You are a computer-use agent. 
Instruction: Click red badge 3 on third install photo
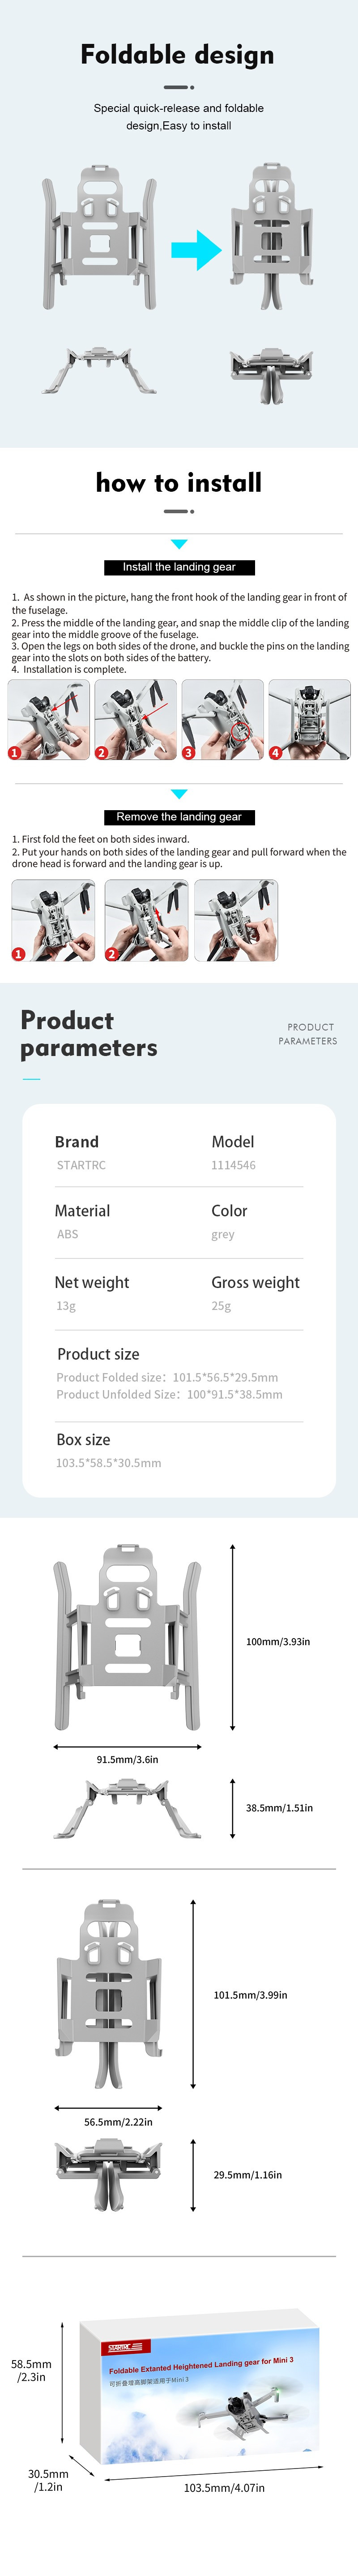189,752
